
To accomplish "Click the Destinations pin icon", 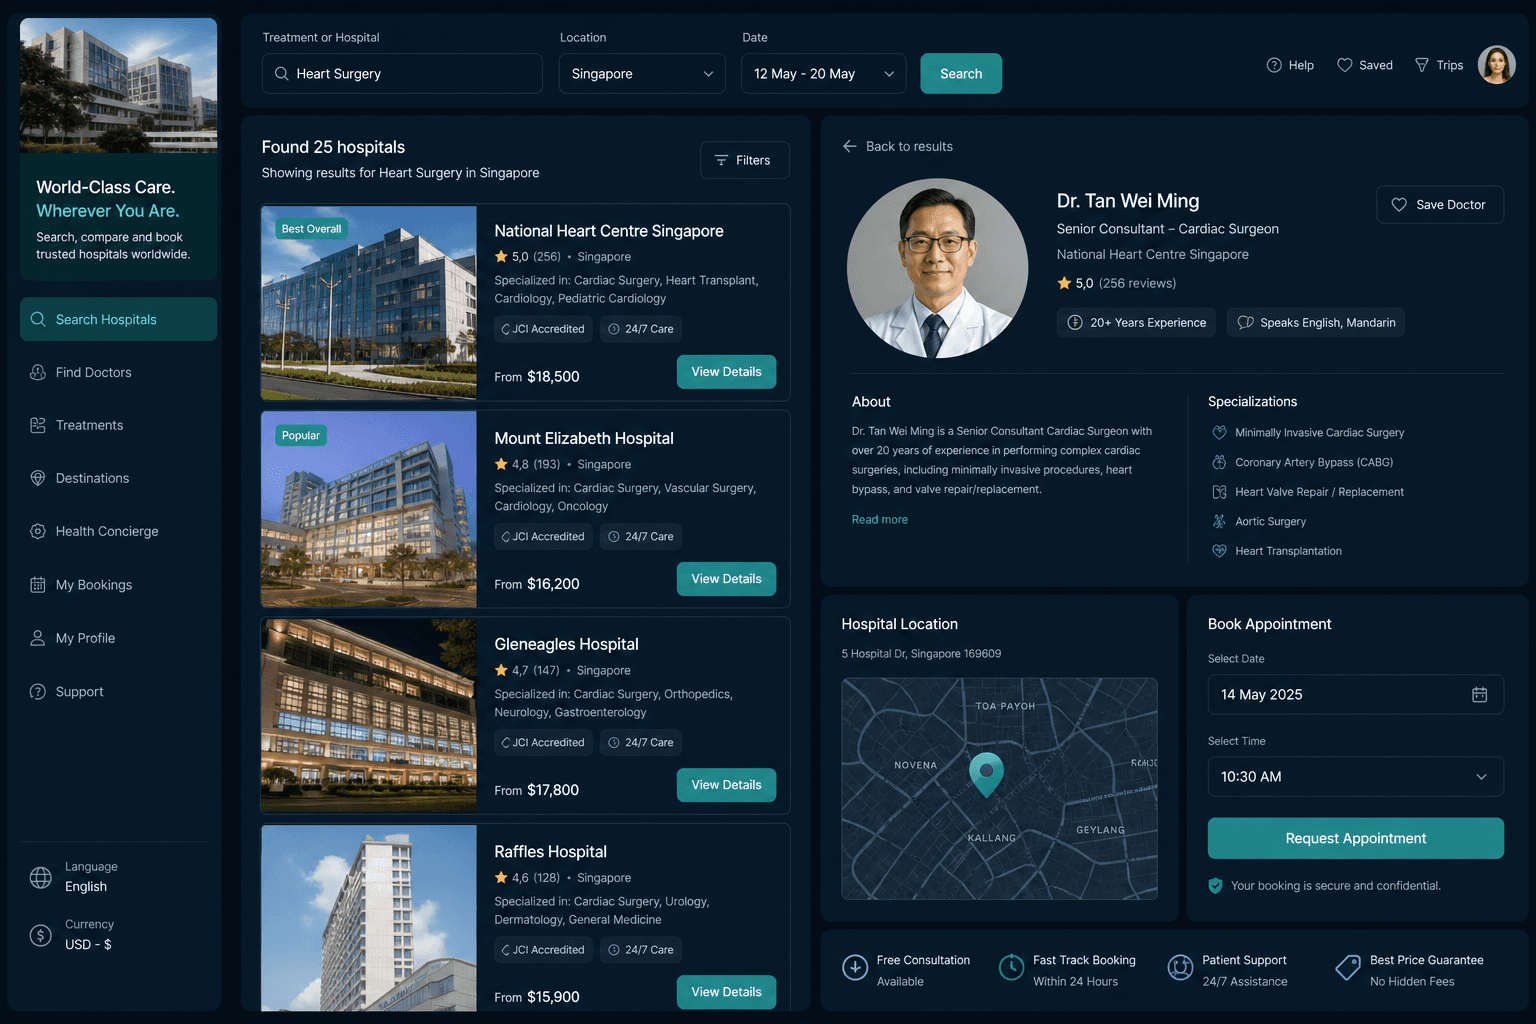I will 38,478.
